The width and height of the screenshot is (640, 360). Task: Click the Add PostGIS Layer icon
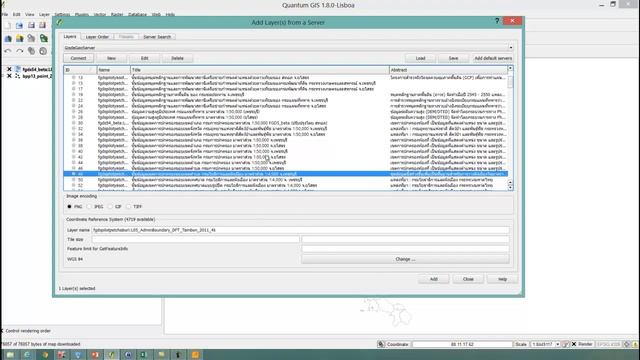point(31,38)
